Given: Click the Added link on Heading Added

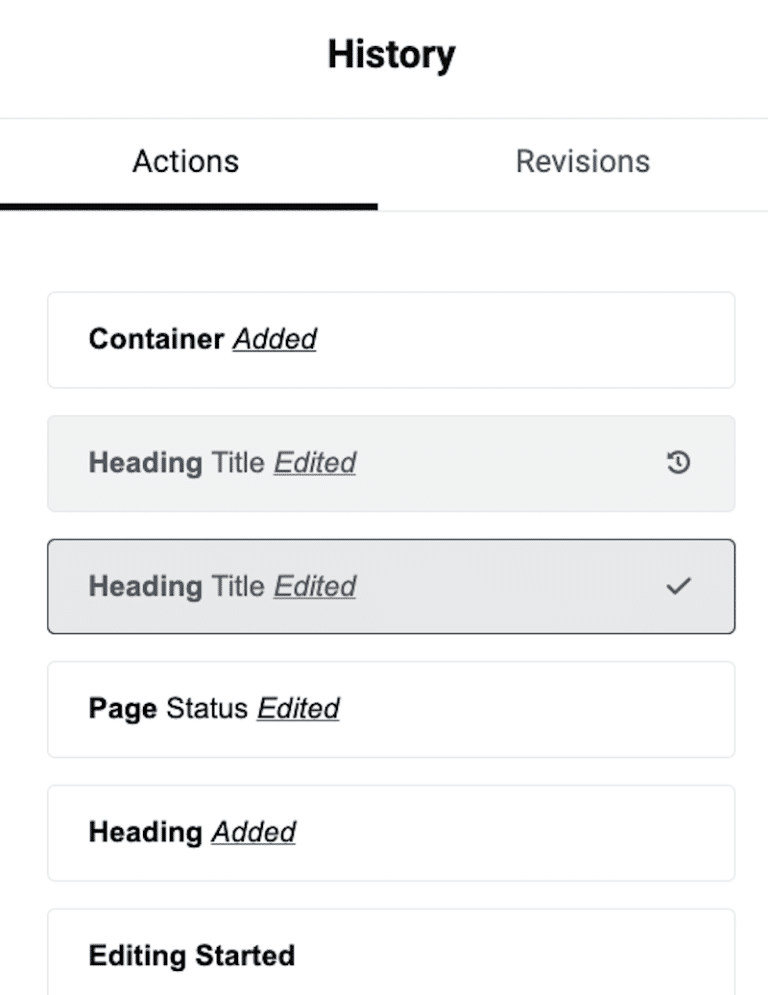Looking at the screenshot, I should 254,832.
